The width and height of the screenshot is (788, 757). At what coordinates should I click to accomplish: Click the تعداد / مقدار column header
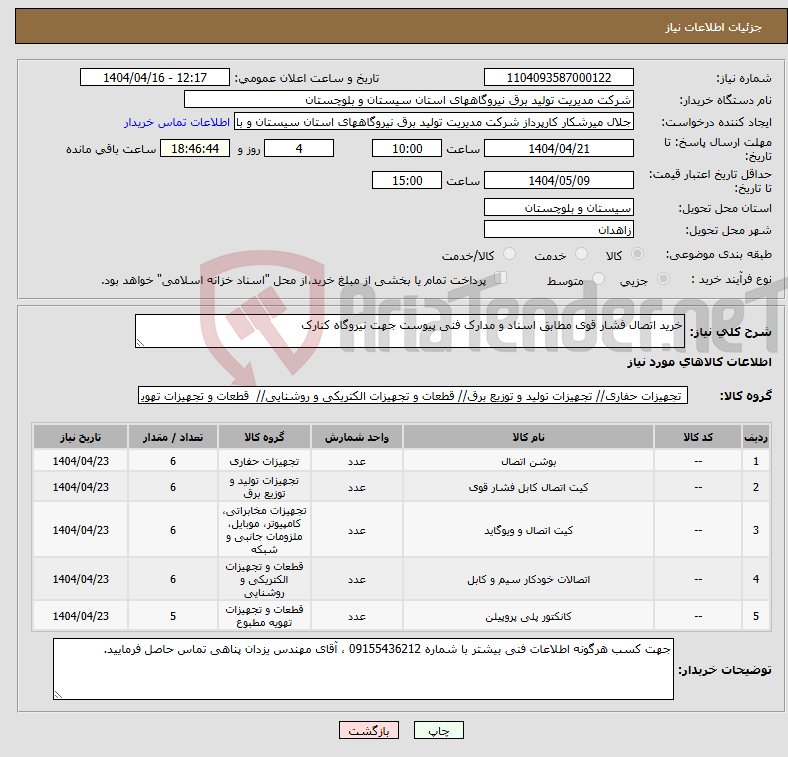(173, 437)
